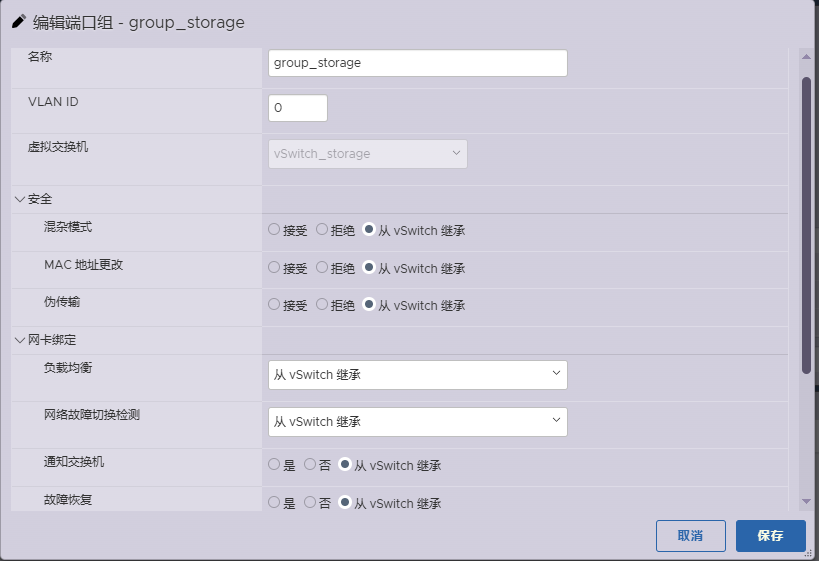
Task: Collapse the 网卡绑定 section chevron
Action: [x=20, y=341]
